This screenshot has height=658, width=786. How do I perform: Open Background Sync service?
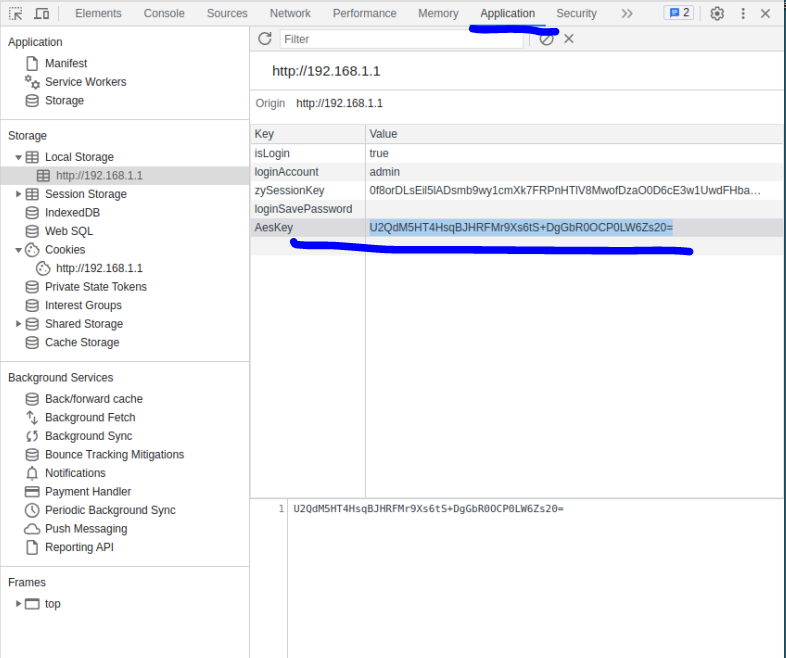(x=89, y=436)
